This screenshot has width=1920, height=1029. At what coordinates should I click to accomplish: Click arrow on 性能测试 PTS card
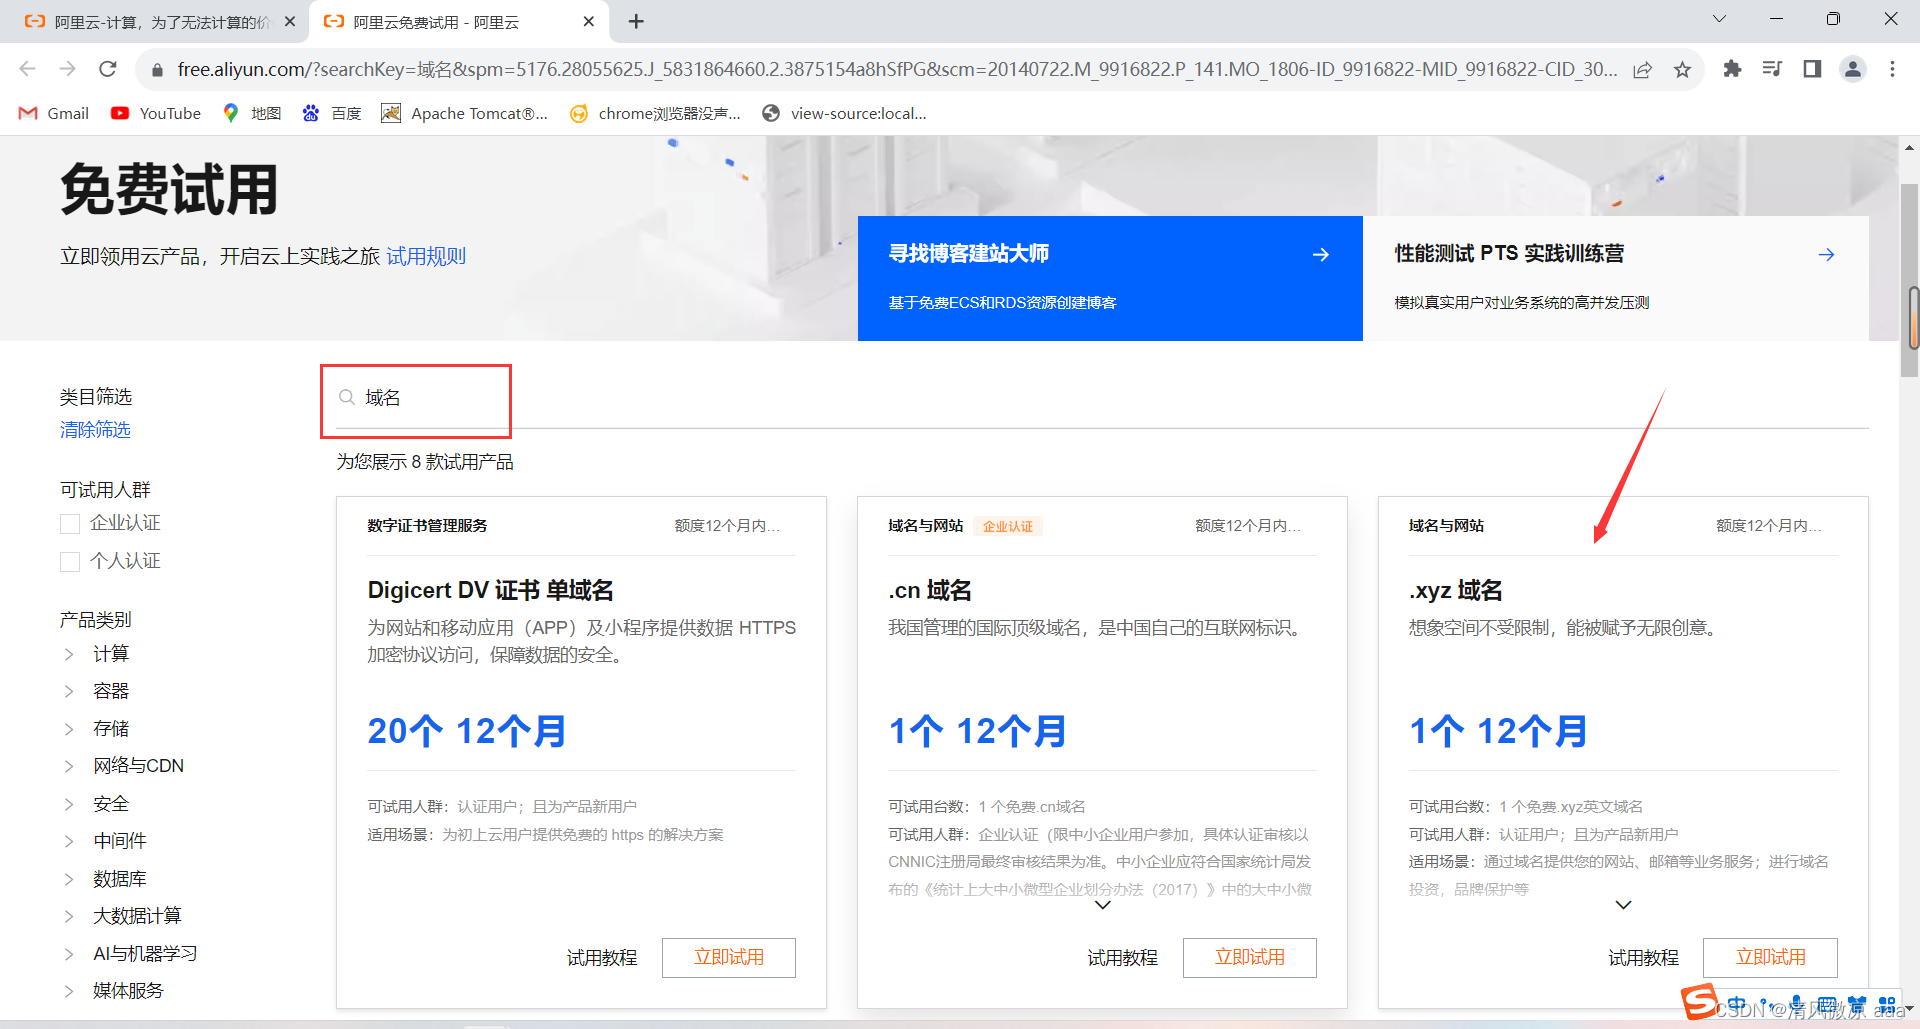coord(1827,255)
